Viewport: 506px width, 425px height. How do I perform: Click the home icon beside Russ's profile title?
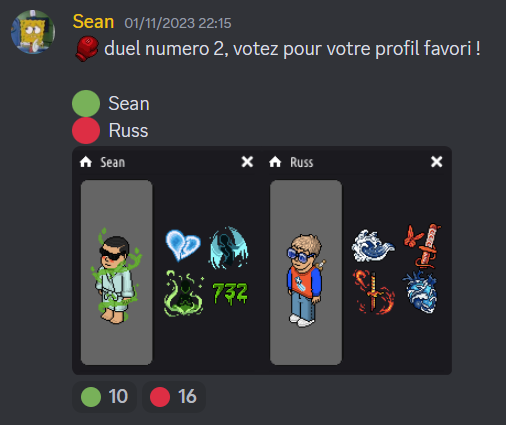(275, 162)
